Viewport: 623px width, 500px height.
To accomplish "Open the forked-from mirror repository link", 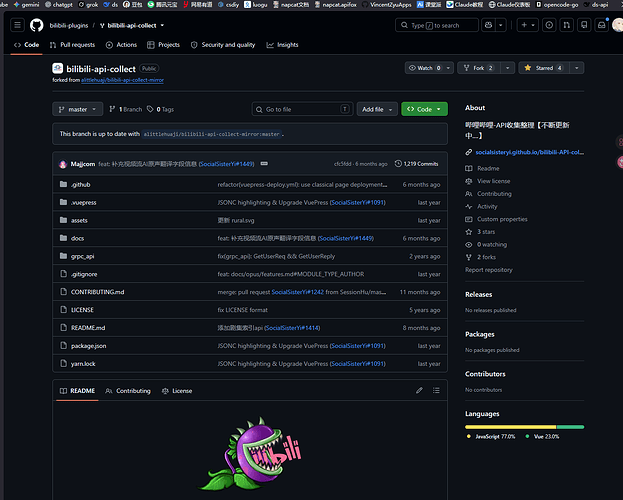I will point(122,80).
